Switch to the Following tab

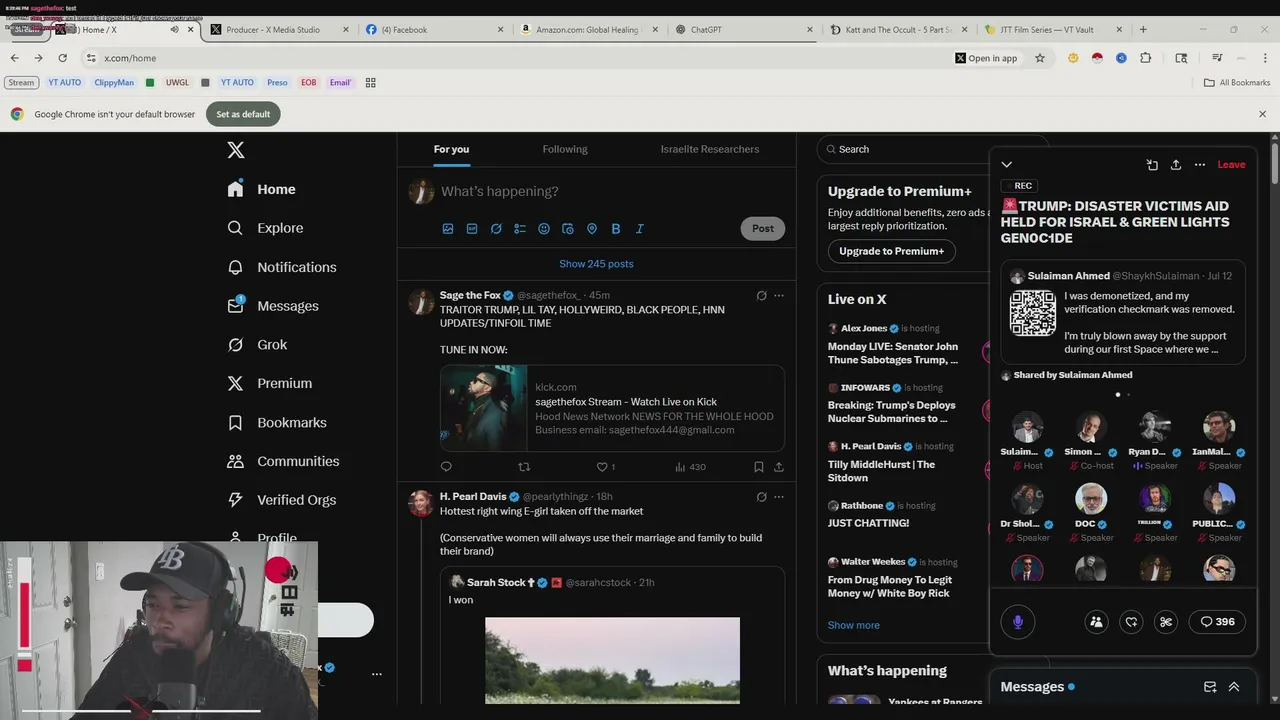565,149
